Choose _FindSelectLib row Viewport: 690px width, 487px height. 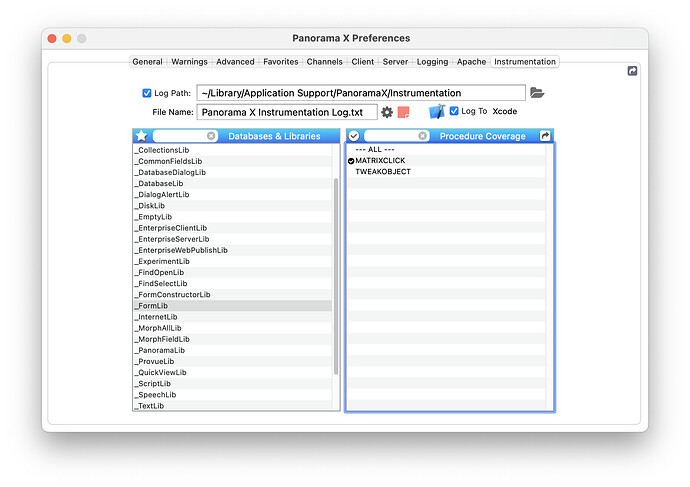(233, 283)
